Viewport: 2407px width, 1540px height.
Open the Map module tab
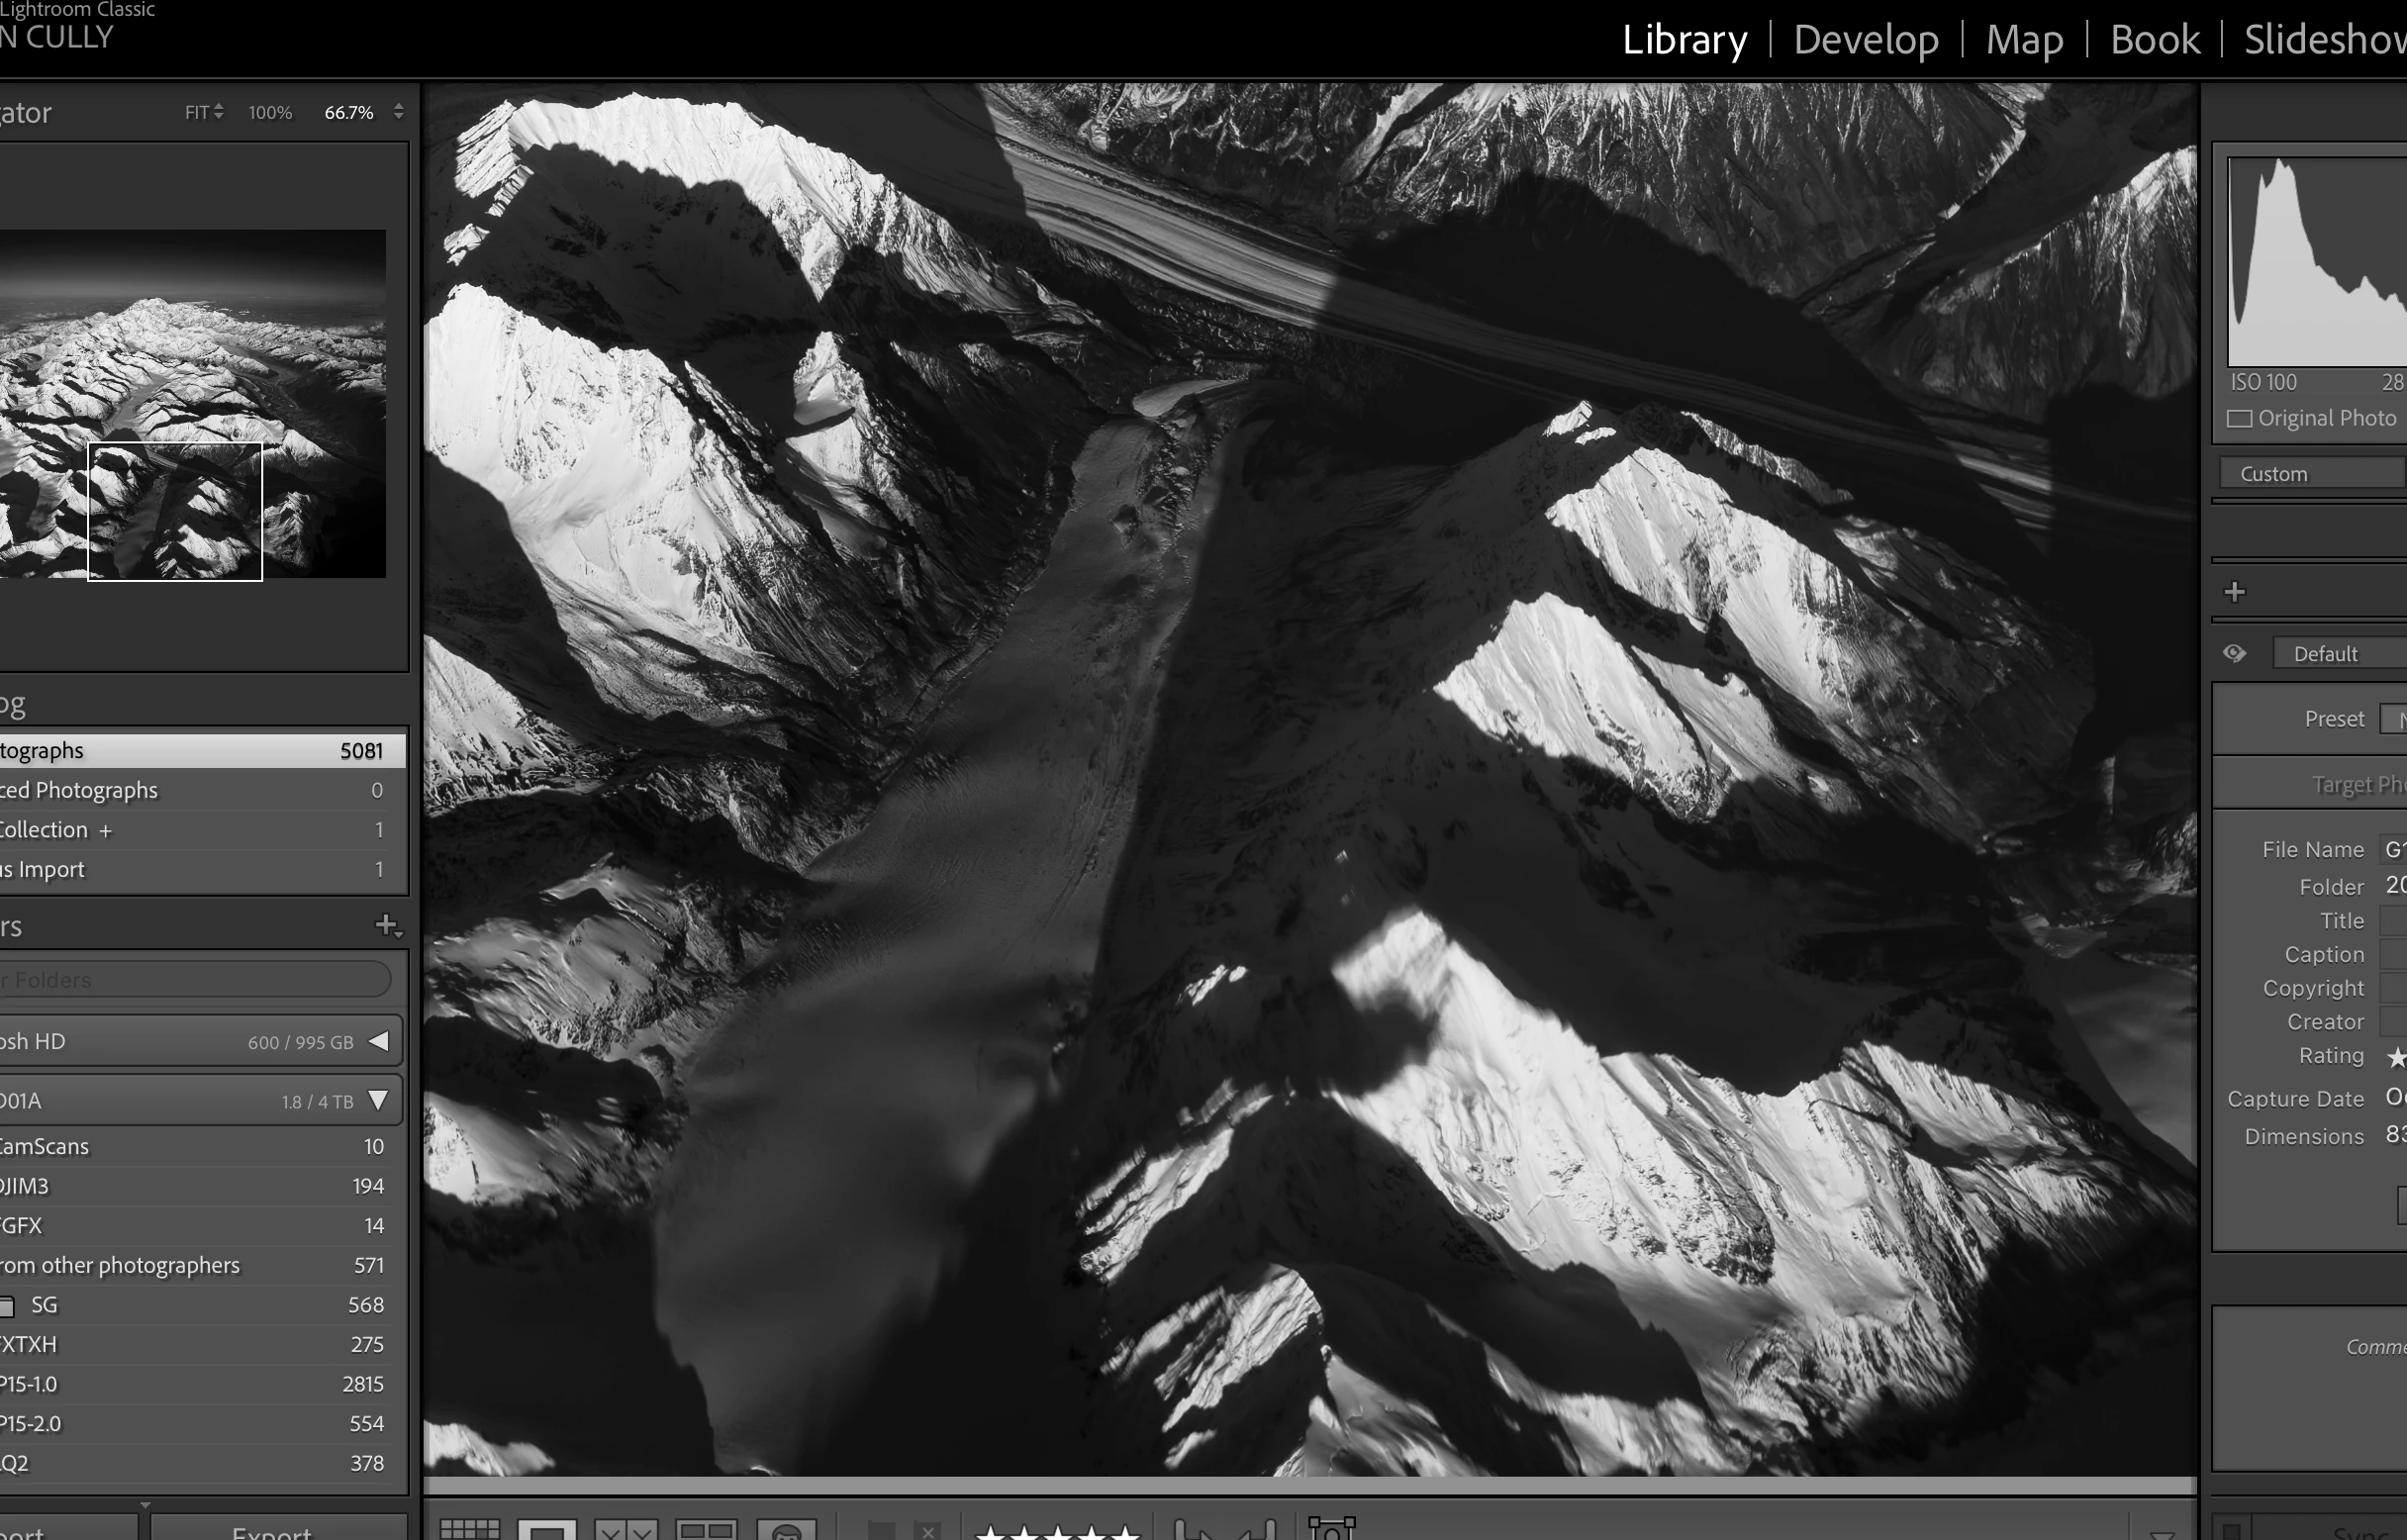pos(2024,40)
